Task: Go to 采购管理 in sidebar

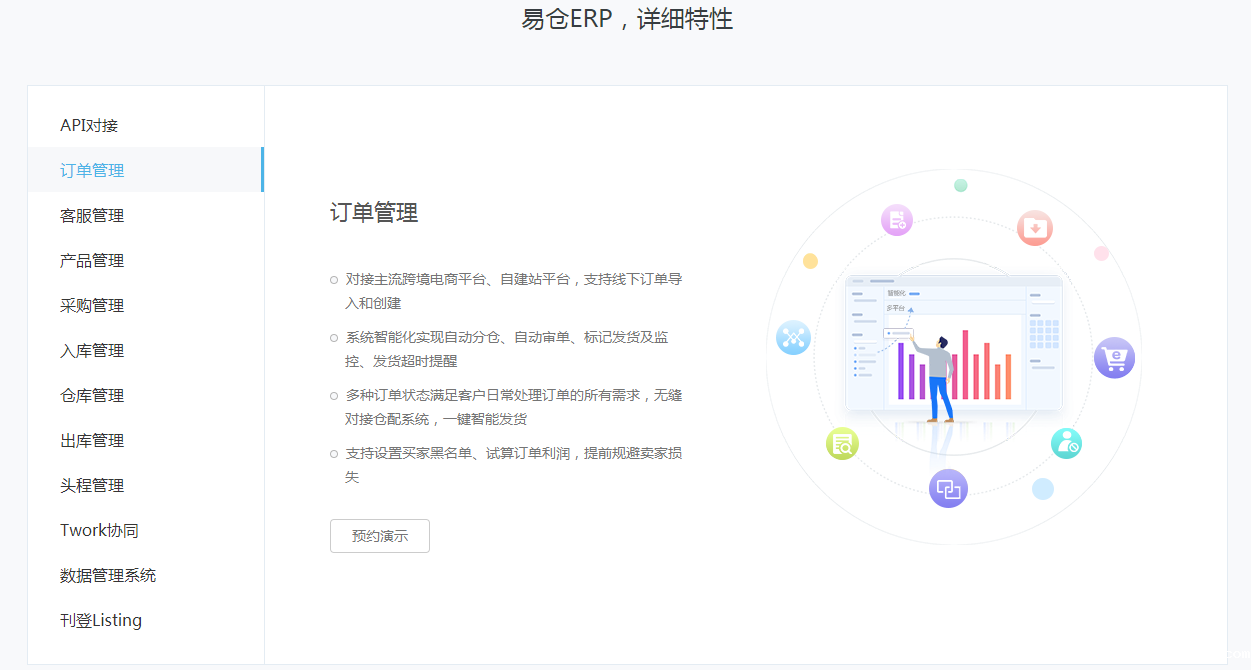Action: (x=92, y=305)
